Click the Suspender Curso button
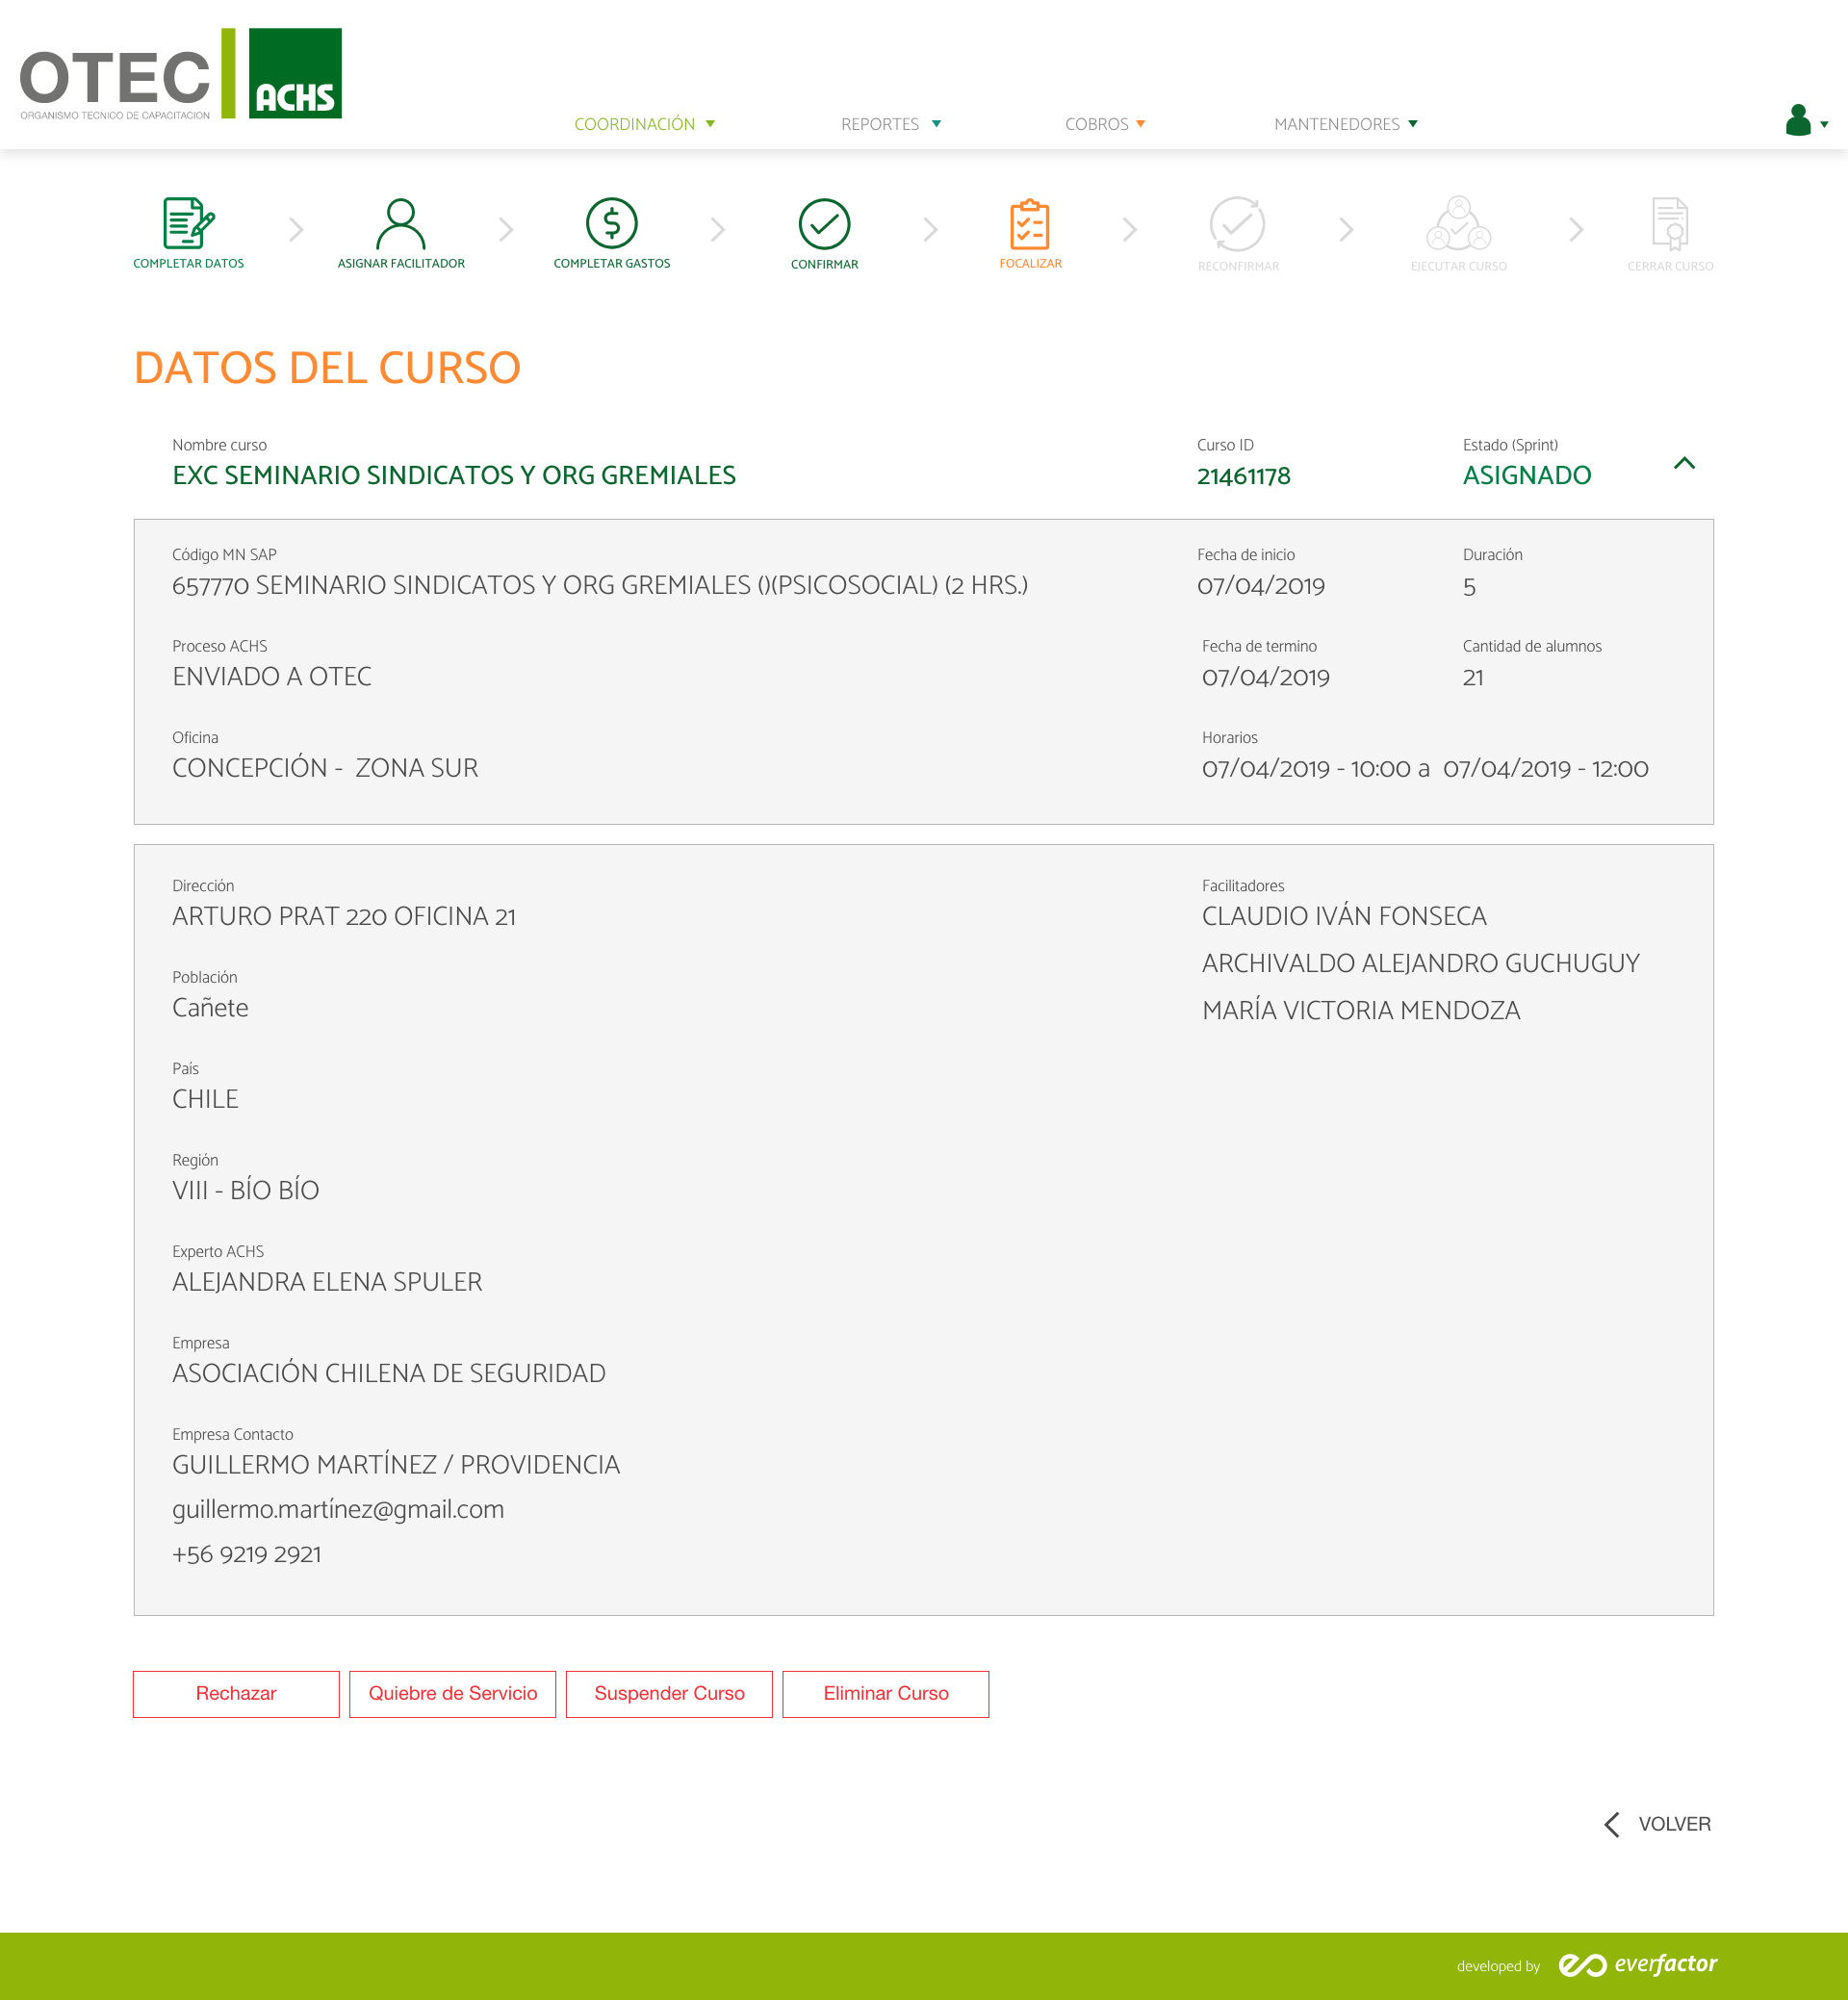The width and height of the screenshot is (1848, 2000). pos(669,1693)
